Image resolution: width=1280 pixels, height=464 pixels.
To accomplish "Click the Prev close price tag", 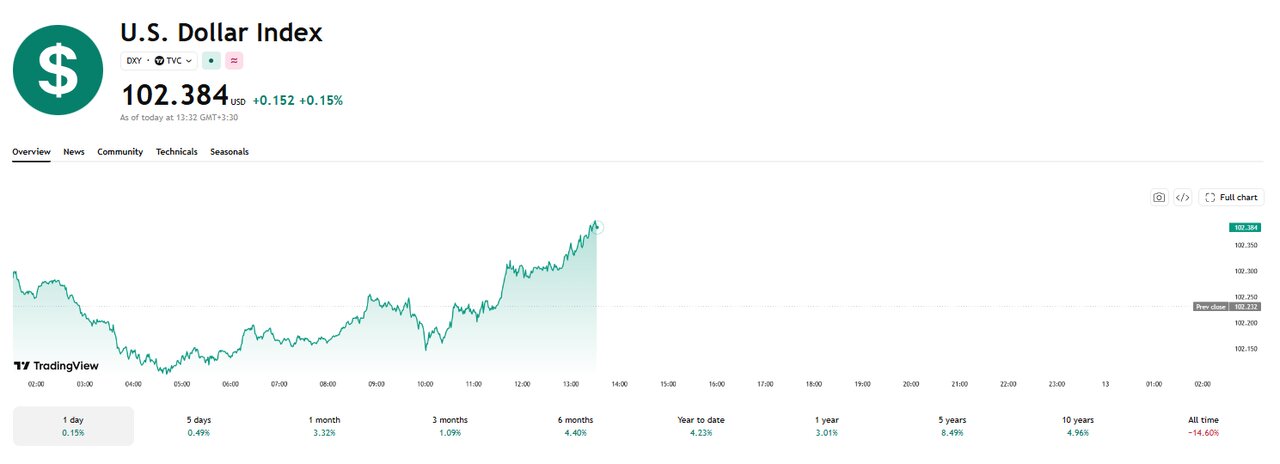I will pyautogui.click(x=1227, y=307).
